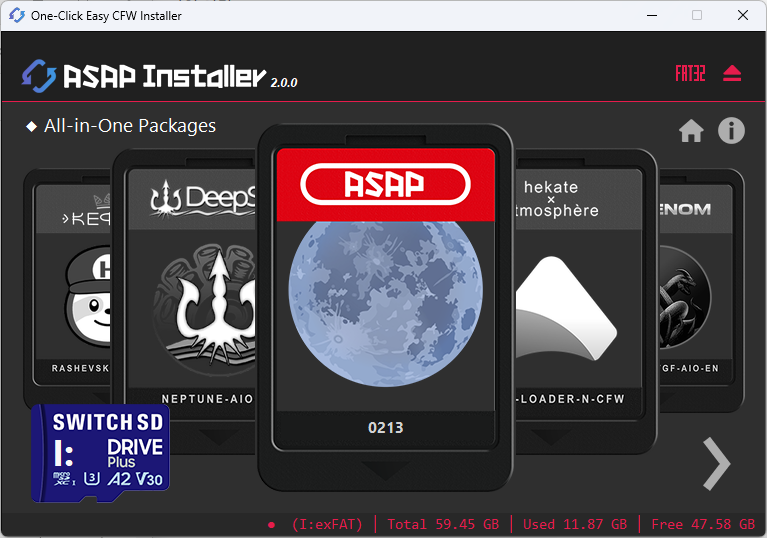Click the Used 11.87 GB status text
Screen dimensions: 767x538
click(x=575, y=524)
